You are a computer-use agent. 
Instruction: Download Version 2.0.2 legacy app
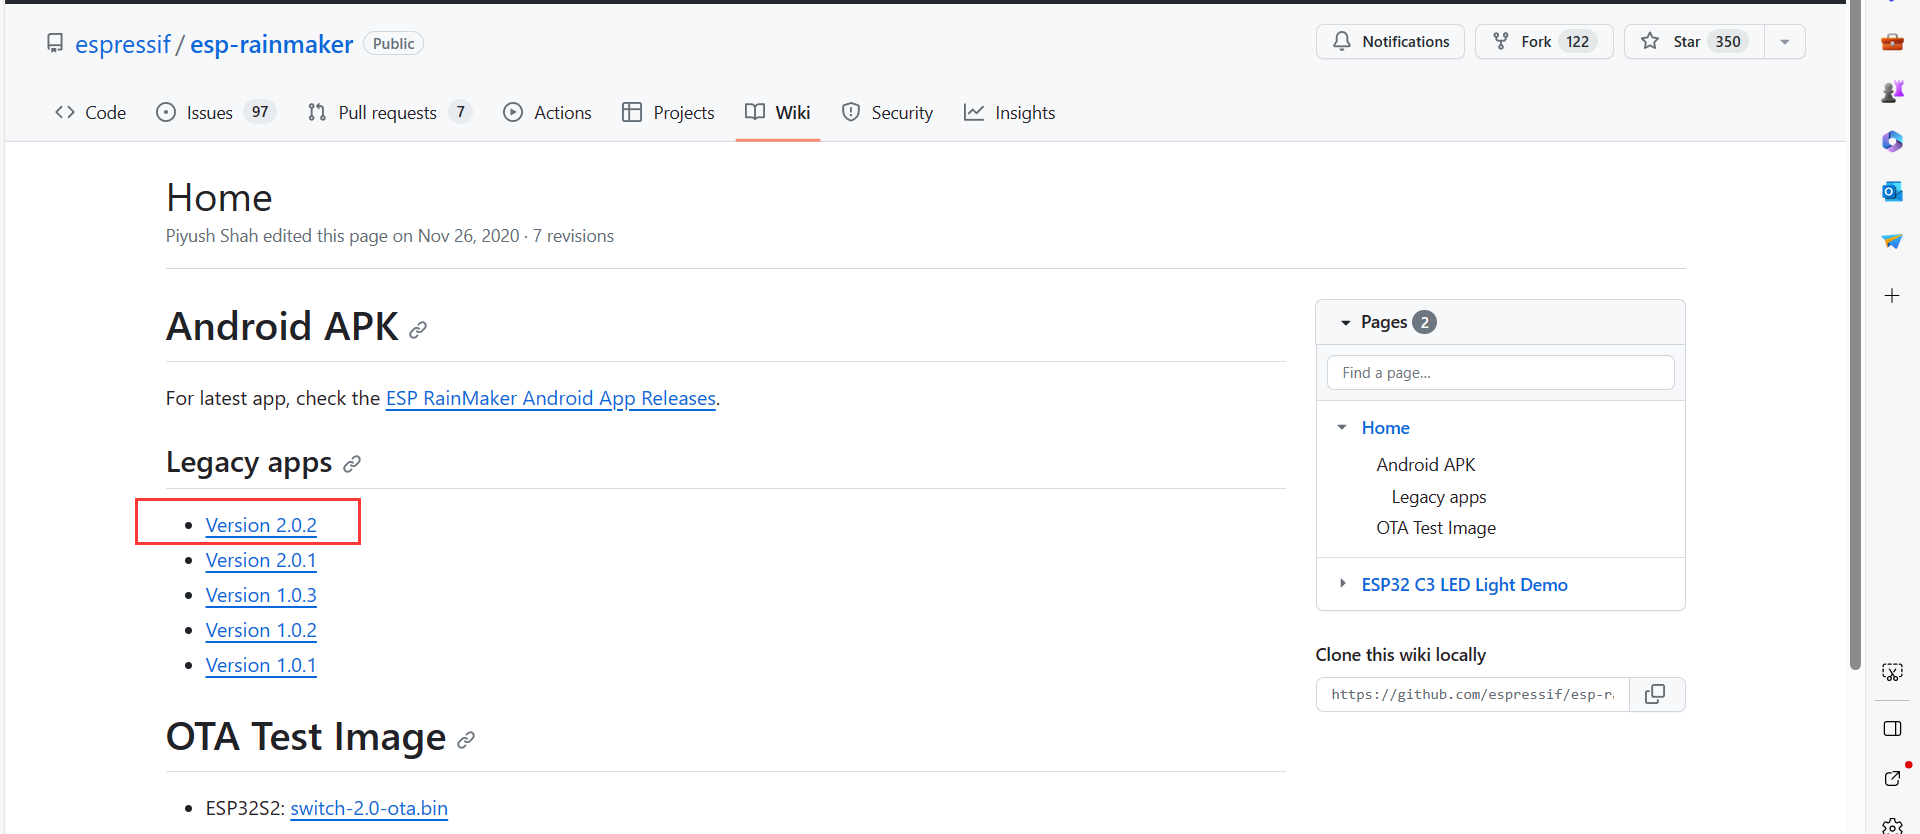click(261, 525)
